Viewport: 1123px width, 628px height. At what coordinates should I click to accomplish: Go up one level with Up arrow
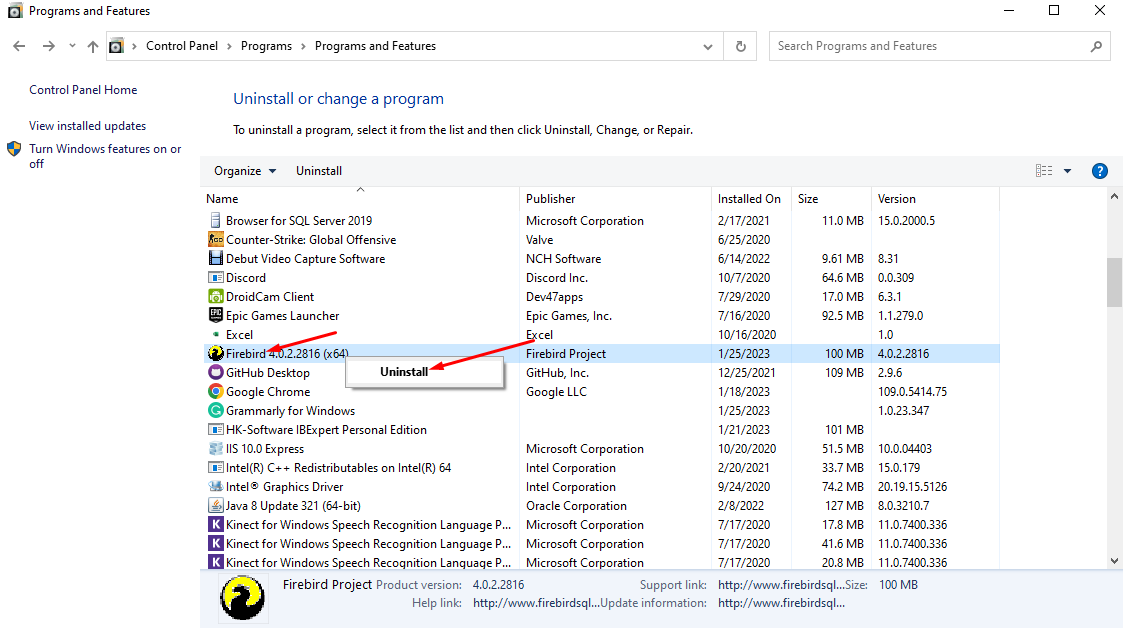tap(93, 46)
